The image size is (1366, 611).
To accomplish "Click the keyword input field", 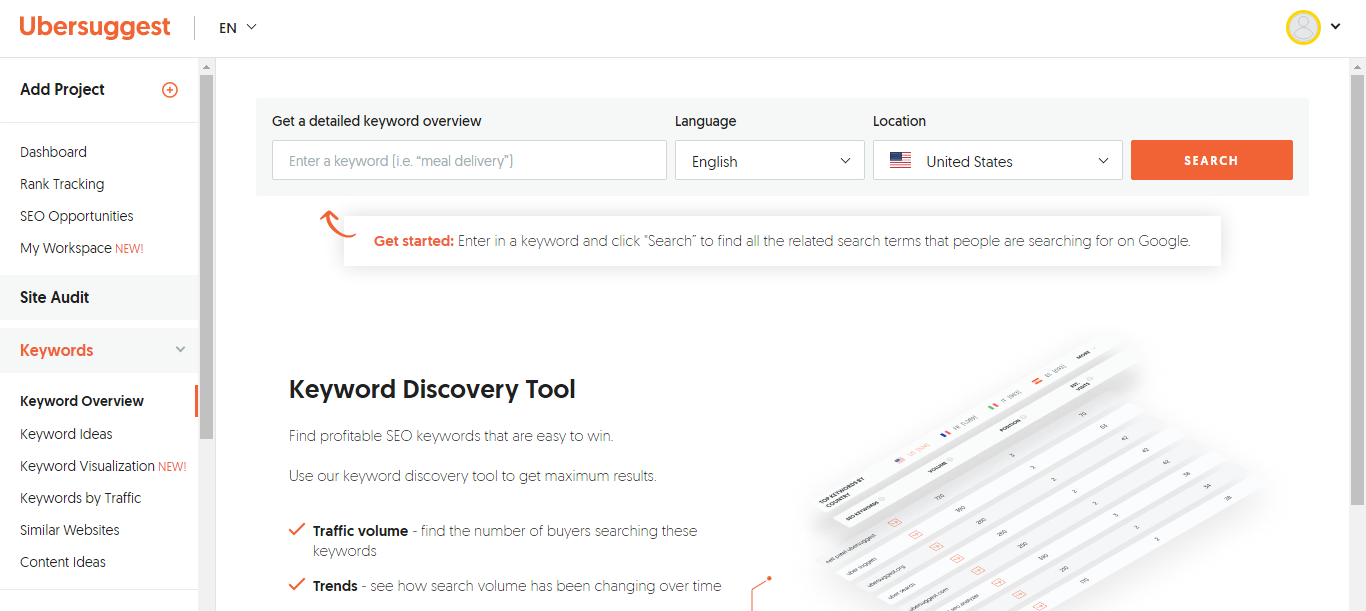I will [469, 160].
